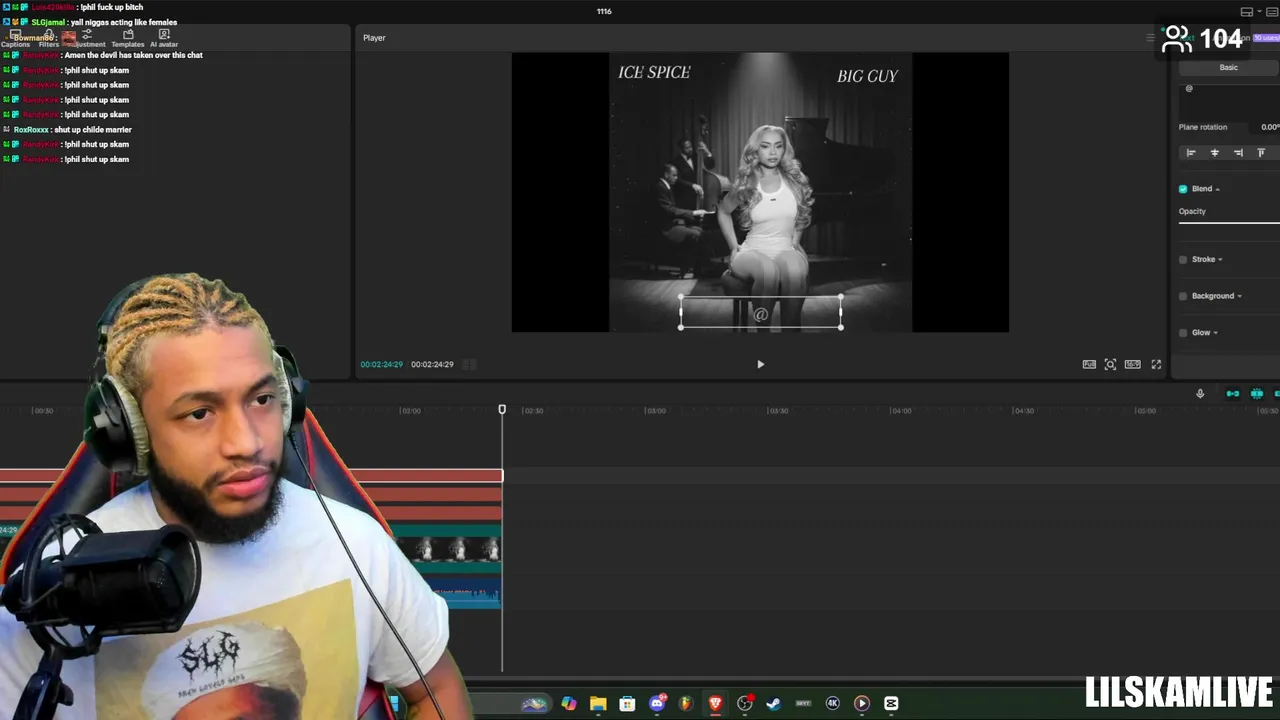The height and width of the screenshot is (720, 1280).
Task: Open the player full-quality preview icon
Action: [1089, 365]
